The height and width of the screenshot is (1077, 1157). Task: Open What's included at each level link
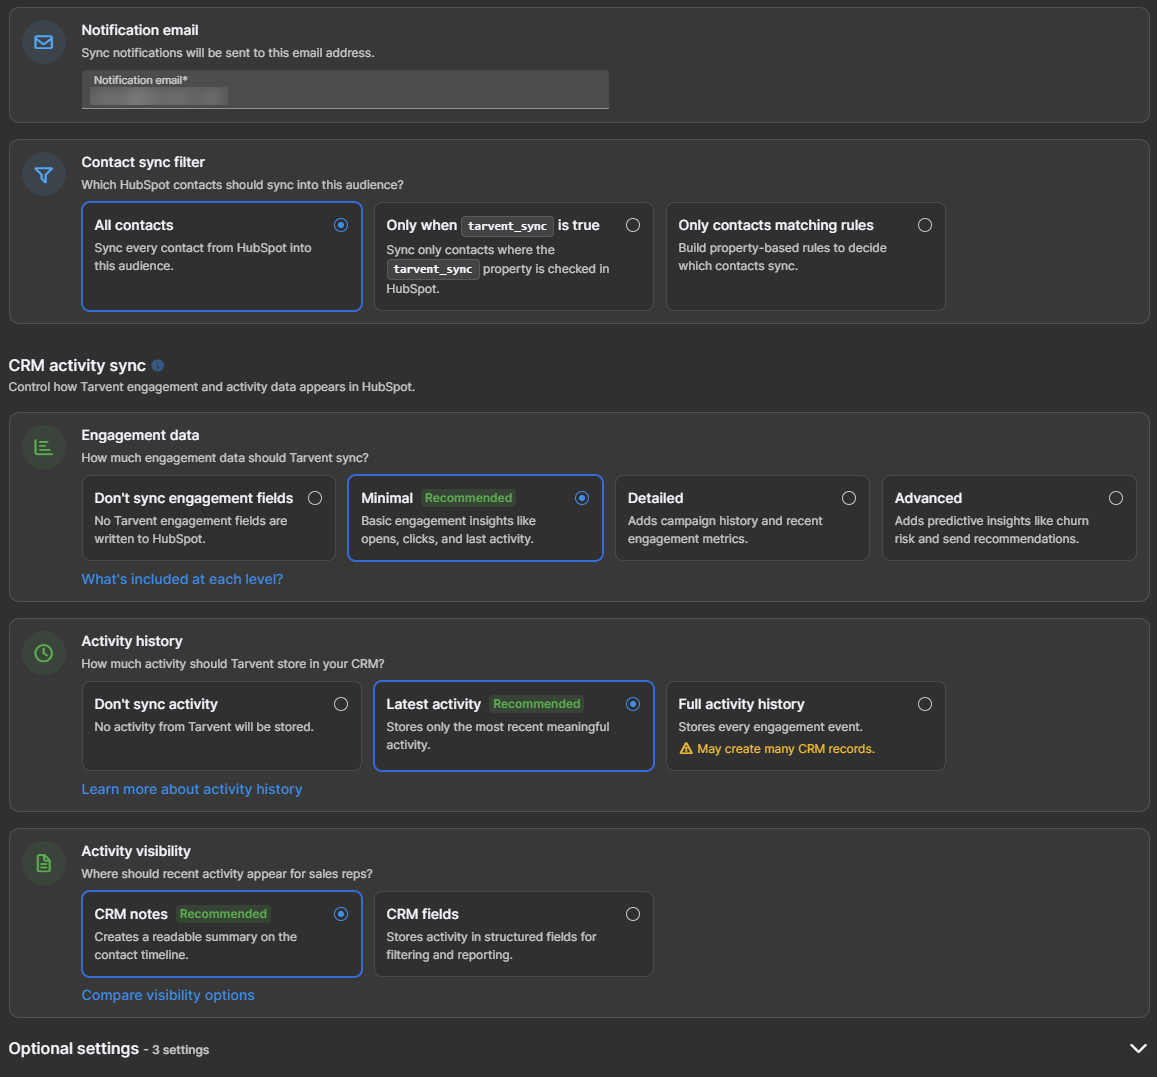tap(182, 579)
